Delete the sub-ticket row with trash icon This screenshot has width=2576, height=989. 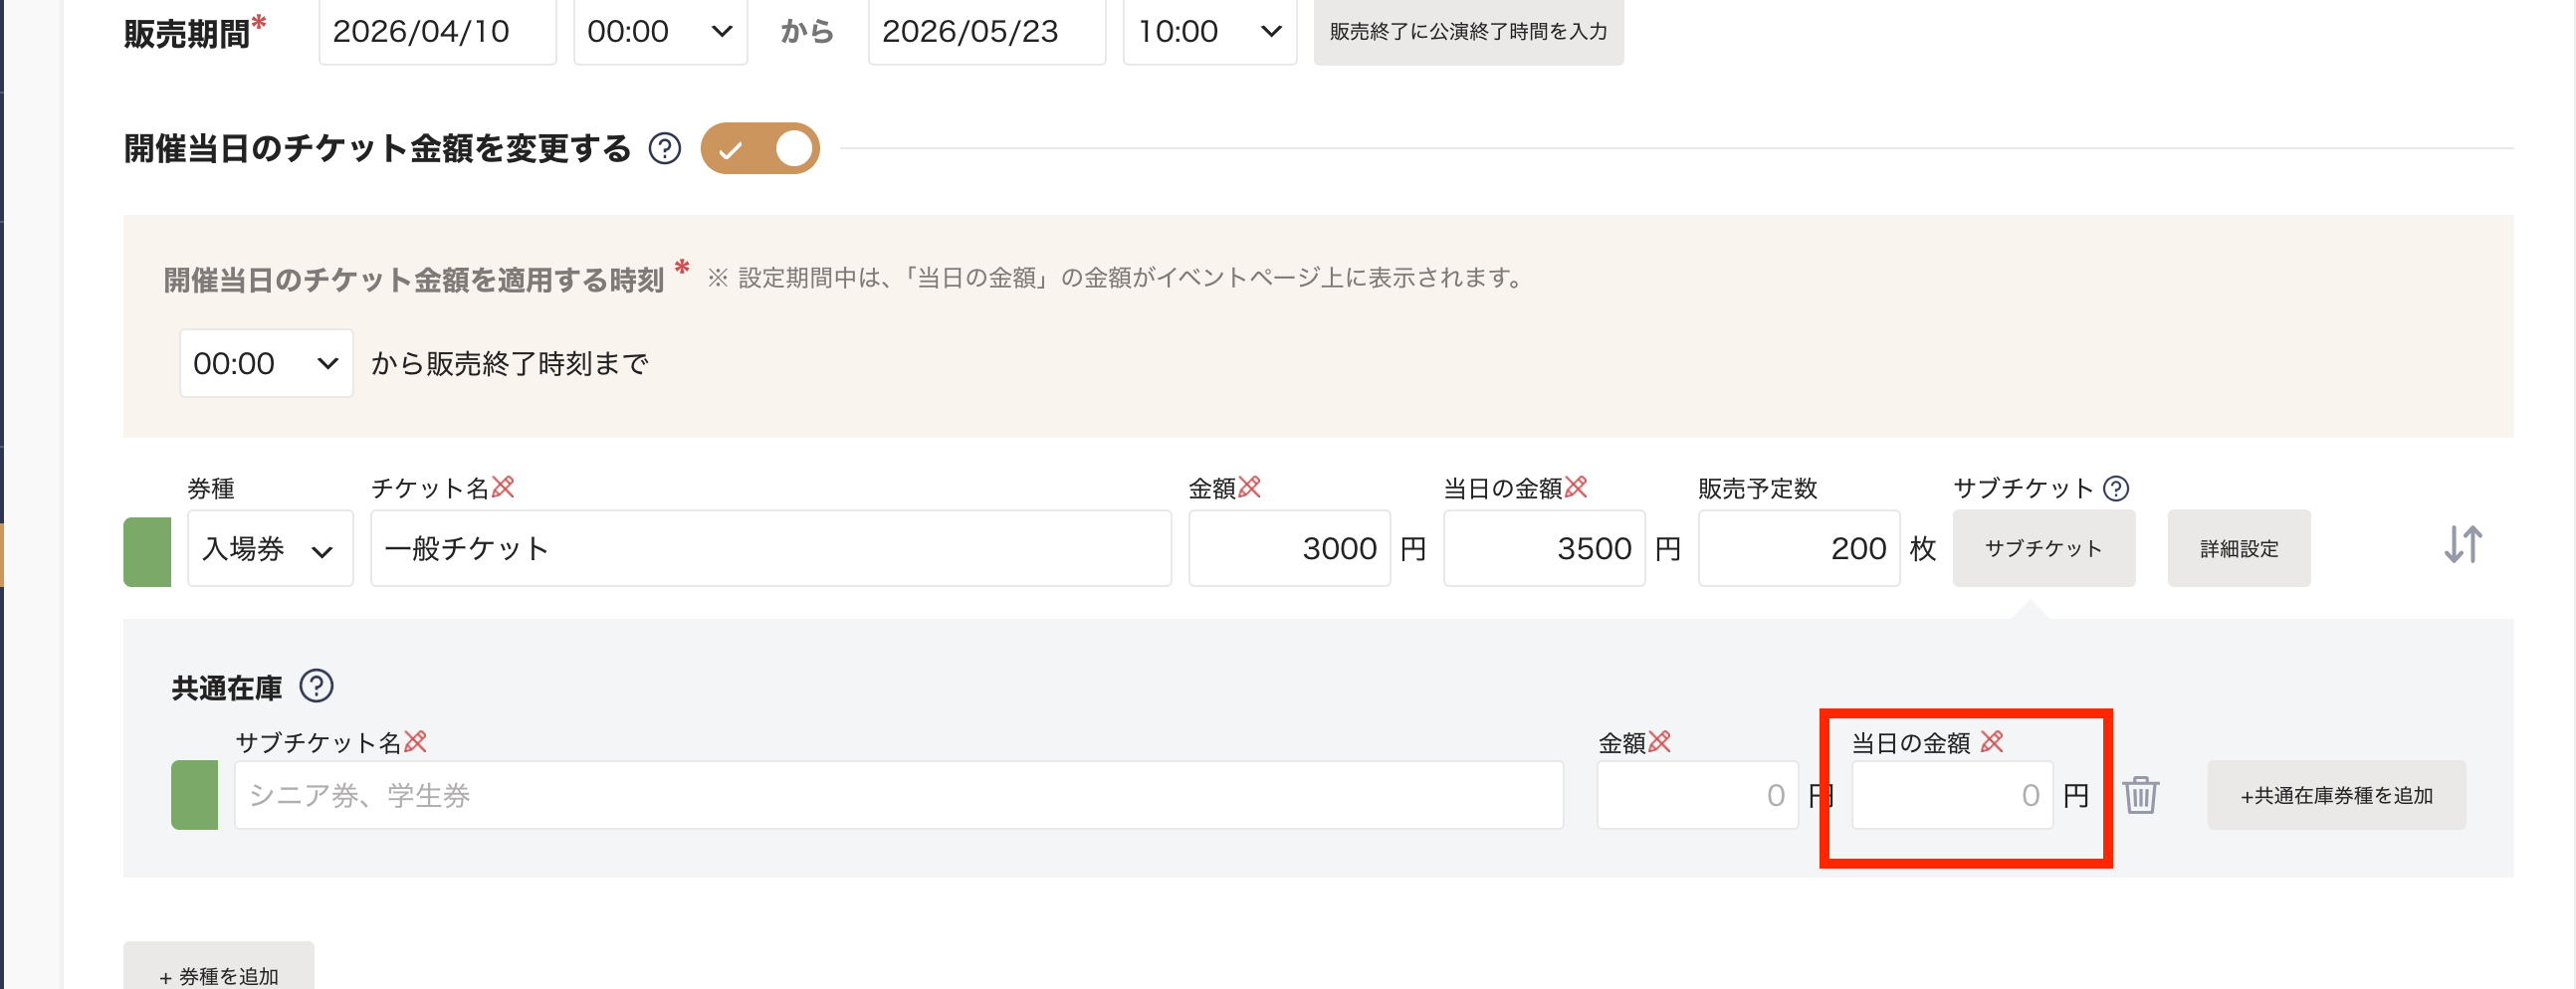(x=2140, y=795)
